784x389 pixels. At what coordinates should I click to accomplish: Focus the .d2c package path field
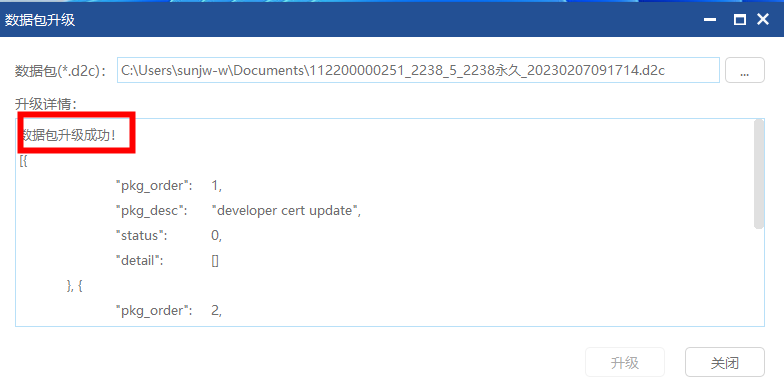tap(418, 70)
